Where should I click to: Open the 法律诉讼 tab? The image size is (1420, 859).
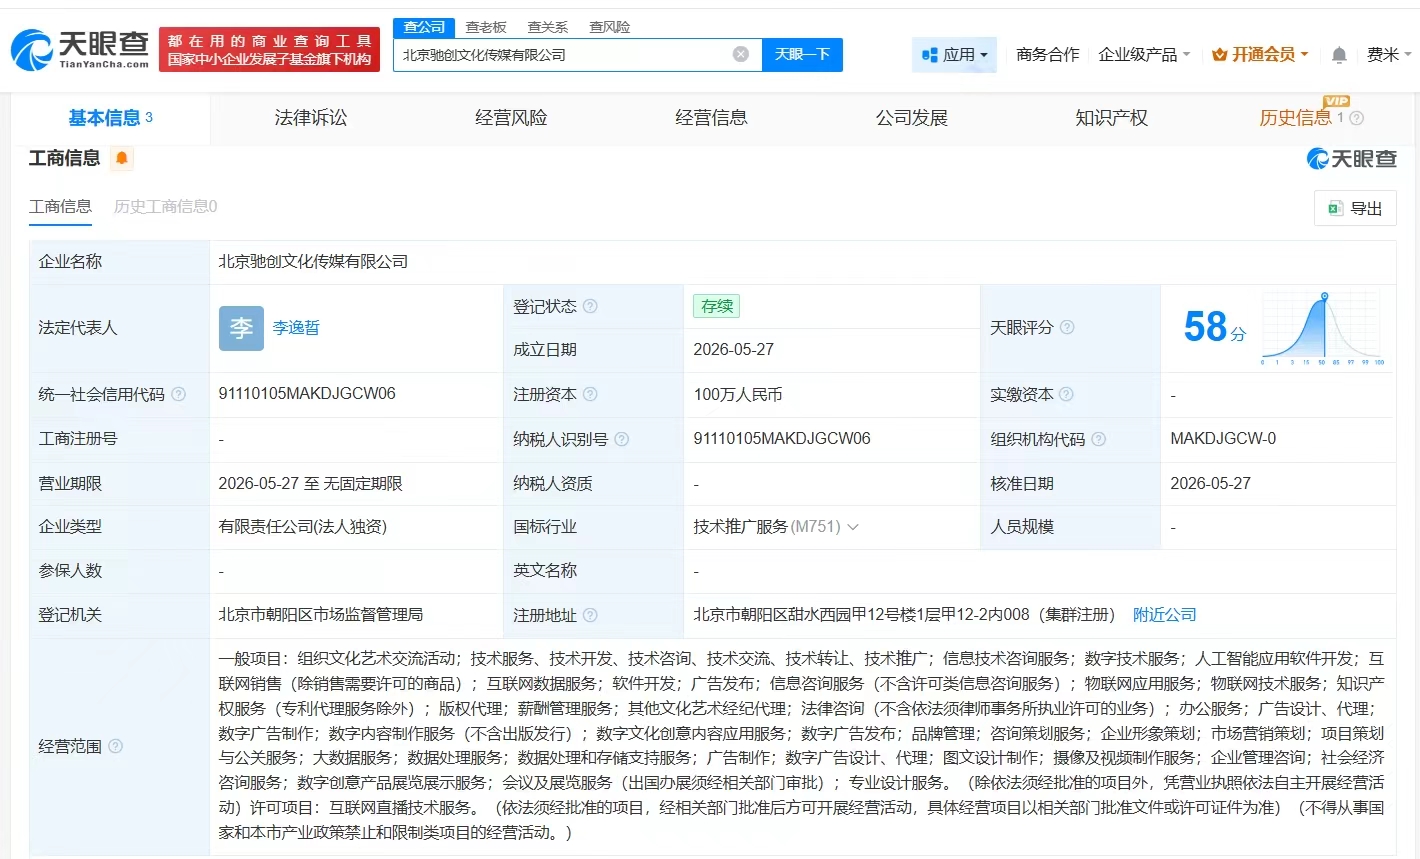click(x=311, y=118)
